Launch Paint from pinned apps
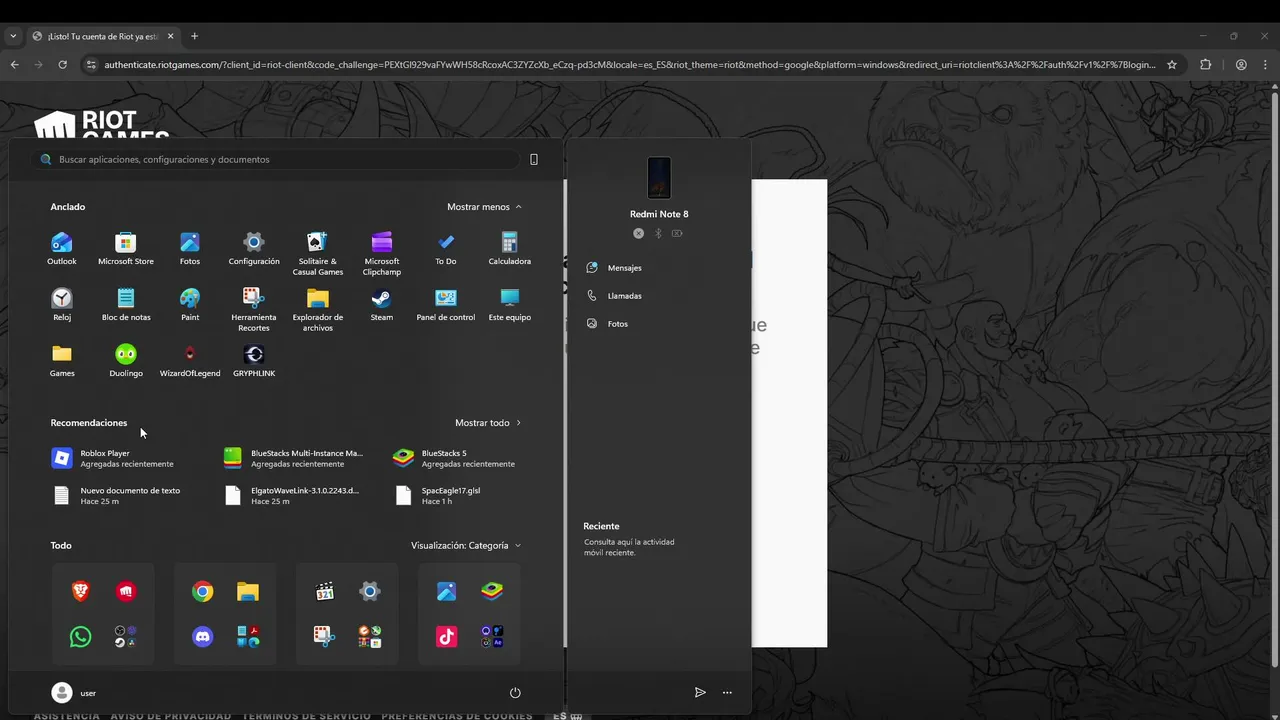This screenshot has width=1280, height=720. (190, 305)
